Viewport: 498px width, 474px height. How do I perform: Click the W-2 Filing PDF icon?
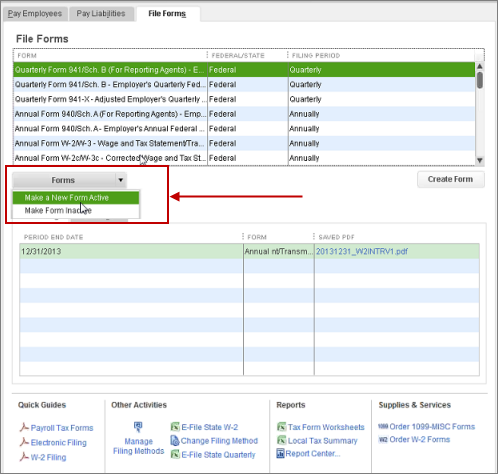[24, 457]
